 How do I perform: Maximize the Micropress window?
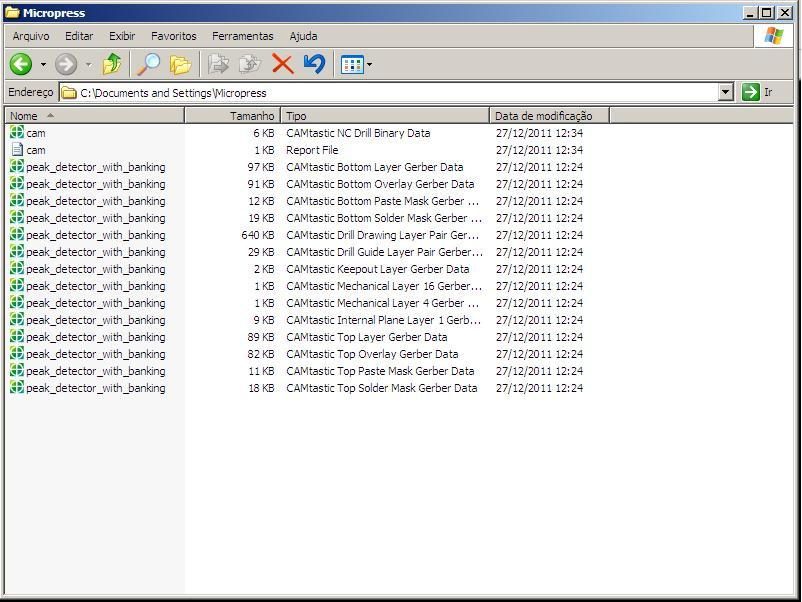coord(766,12)
